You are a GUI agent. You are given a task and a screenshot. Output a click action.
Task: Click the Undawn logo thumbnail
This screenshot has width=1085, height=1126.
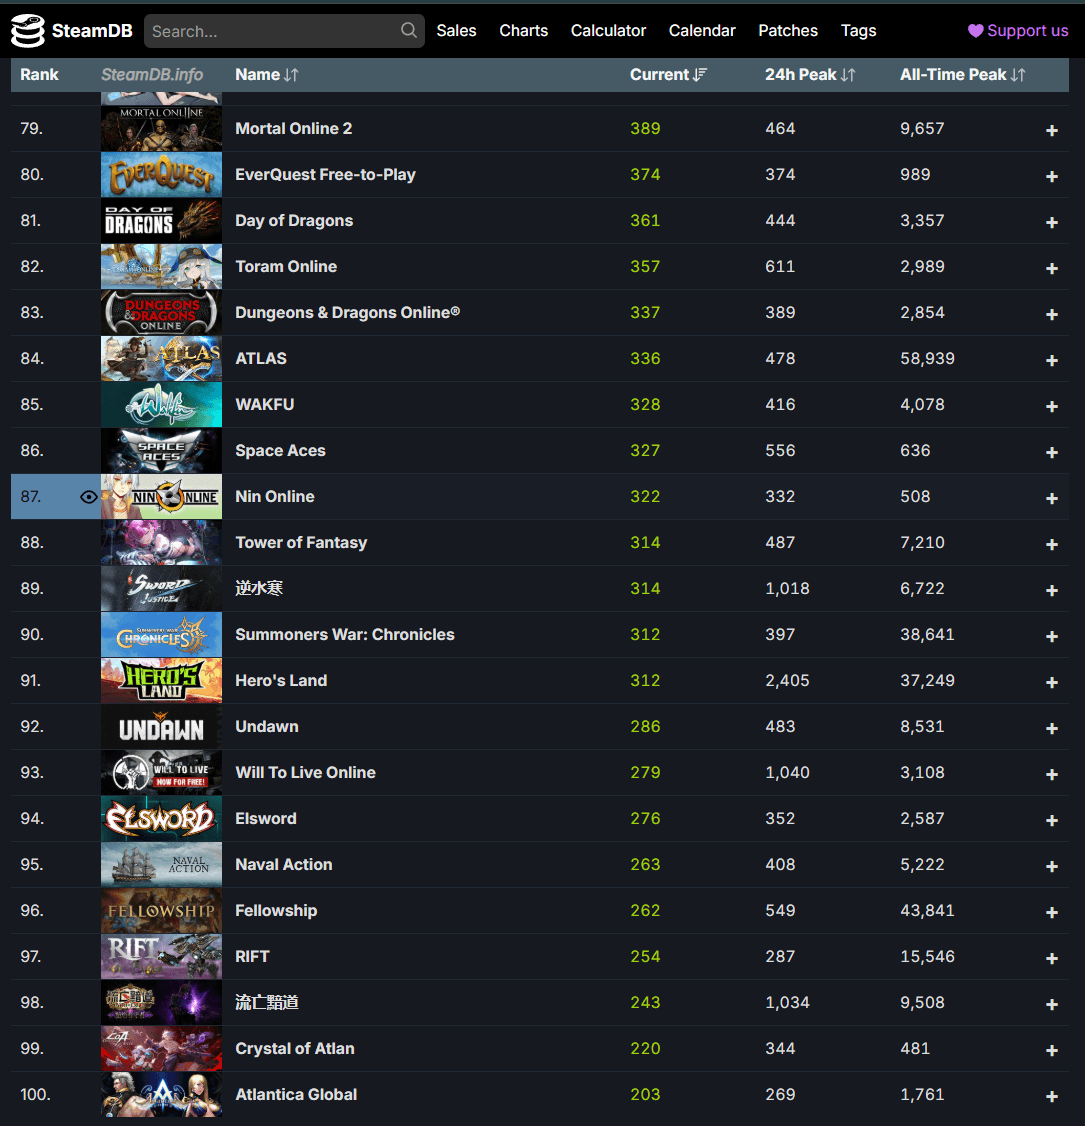[x=161, y=726]
